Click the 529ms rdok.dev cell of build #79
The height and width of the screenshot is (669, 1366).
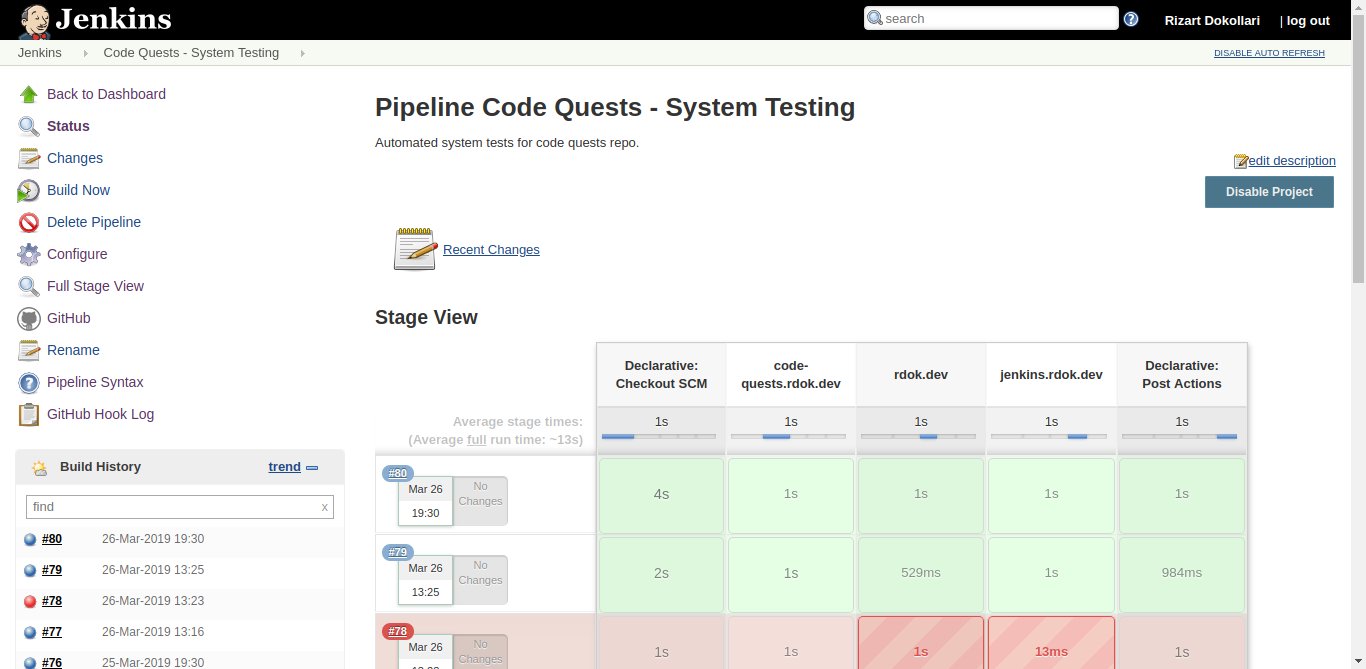click(x=921, y=573)
